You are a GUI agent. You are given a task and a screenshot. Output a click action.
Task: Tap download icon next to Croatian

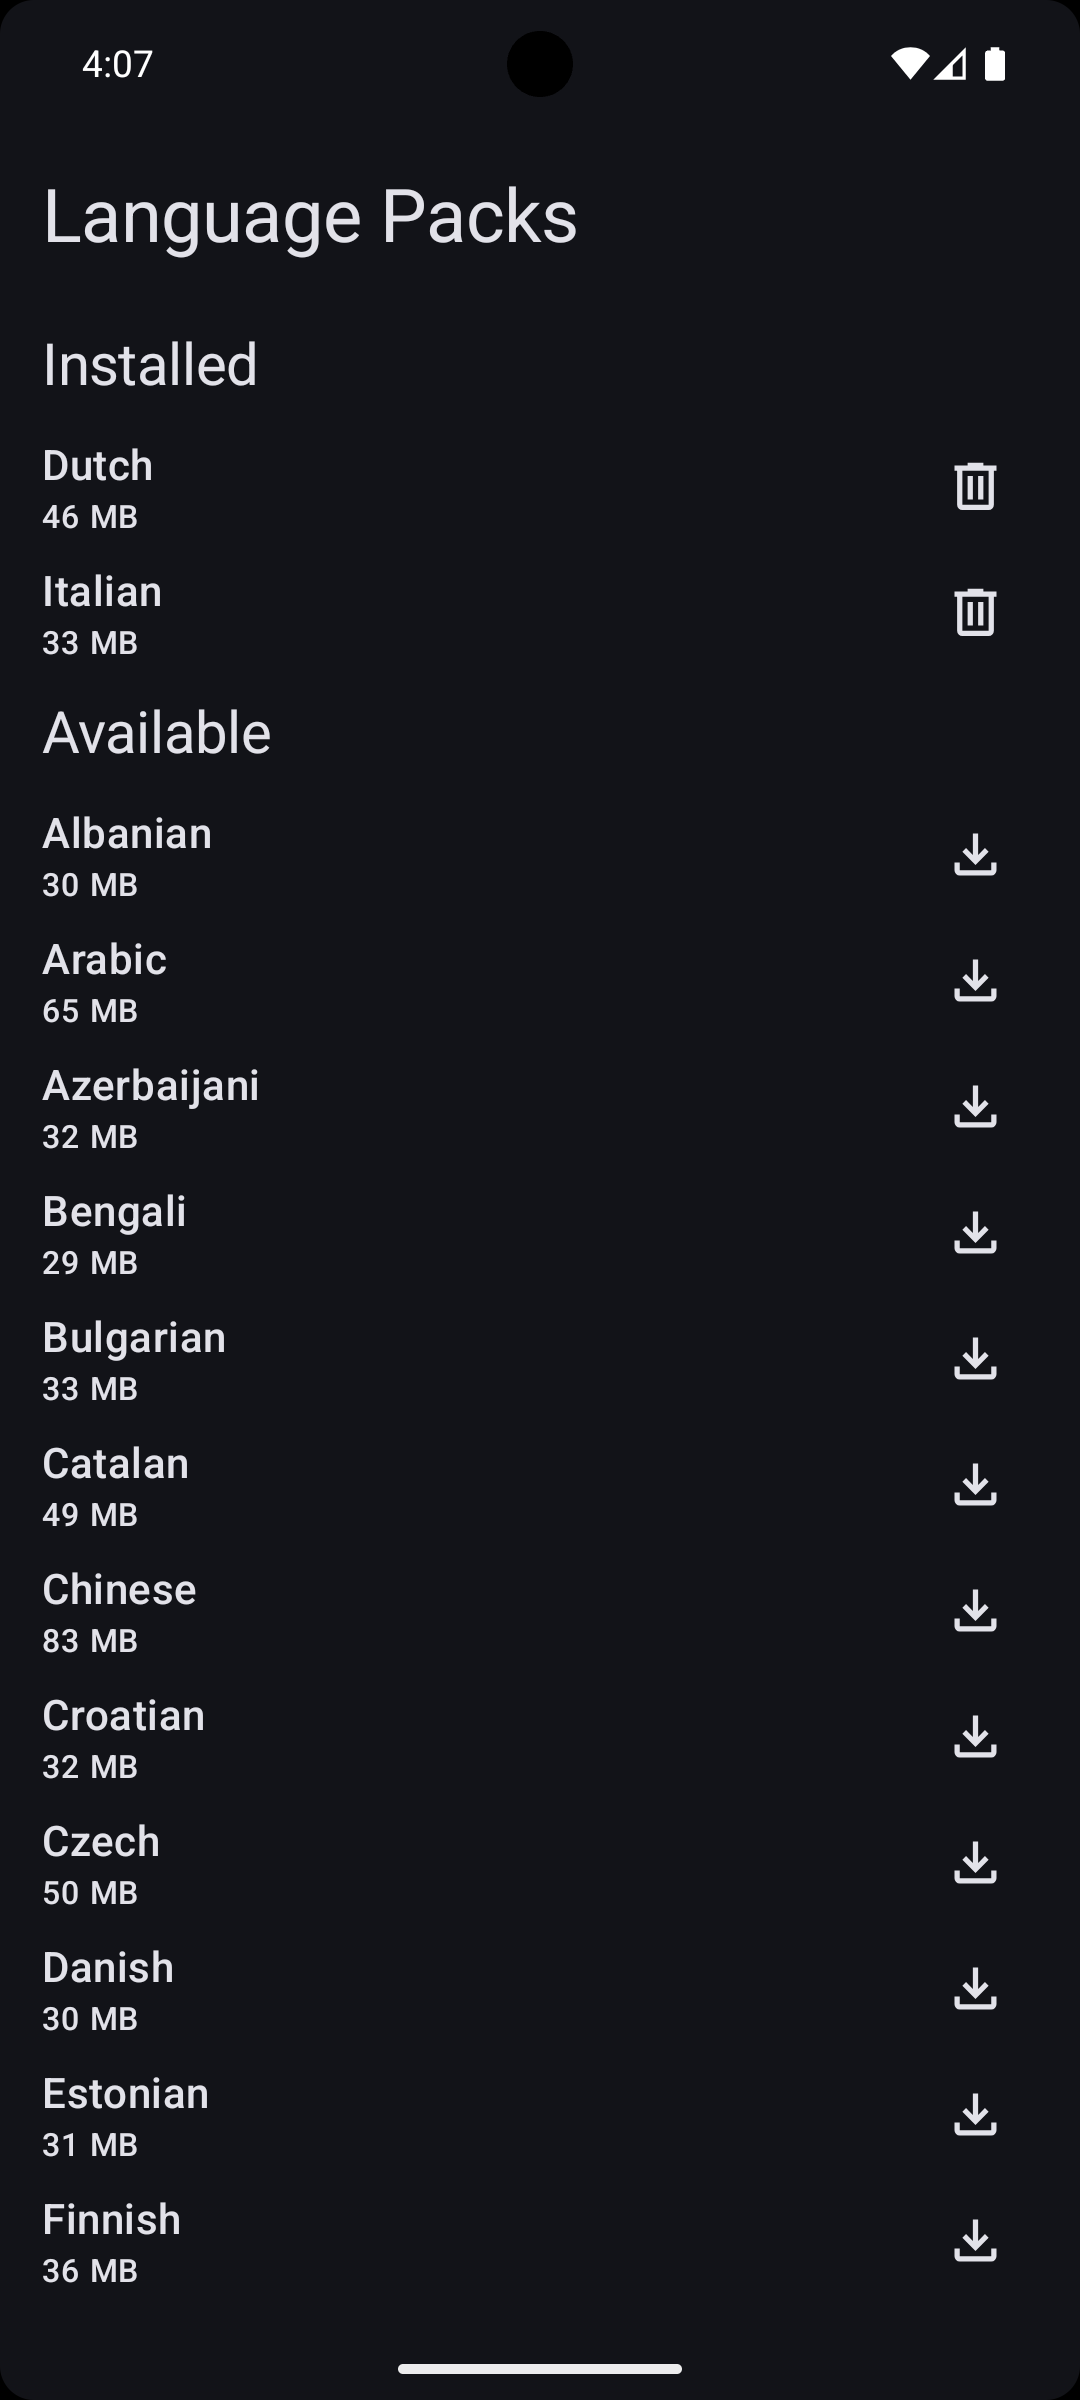click(975, 1737)
